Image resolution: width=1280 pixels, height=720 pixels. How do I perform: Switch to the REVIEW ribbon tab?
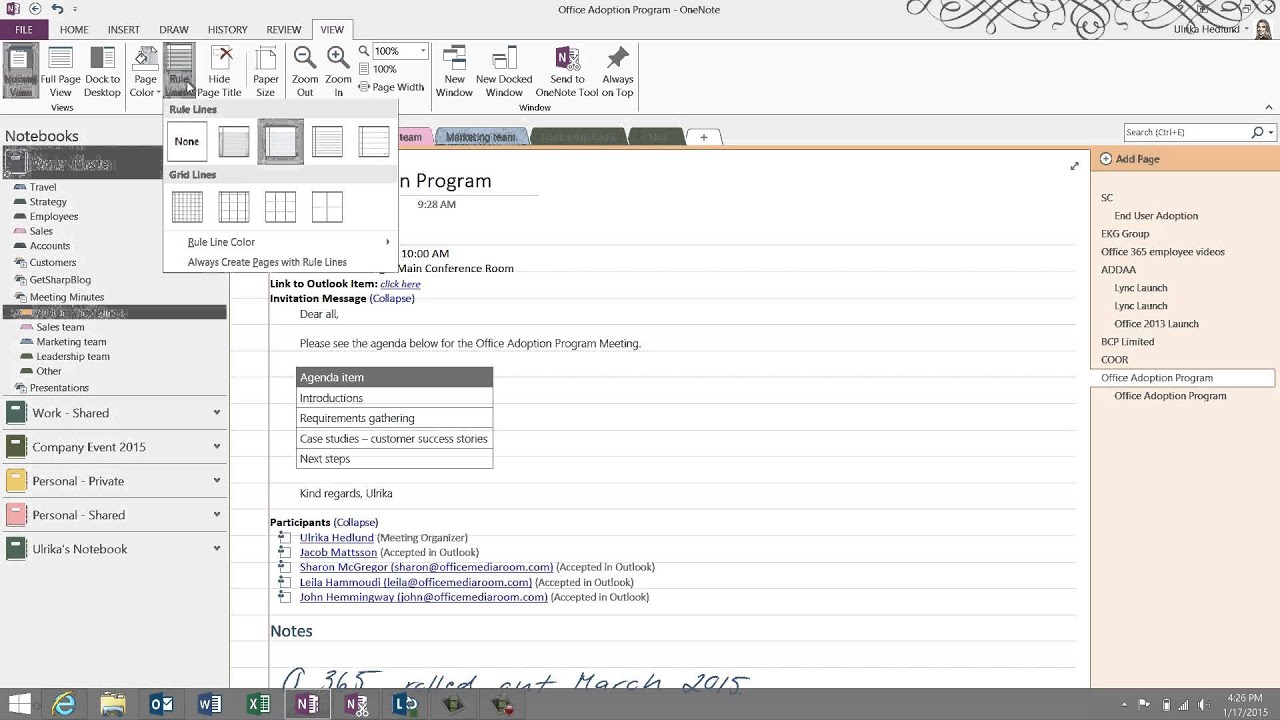click(x=284, y=30)
